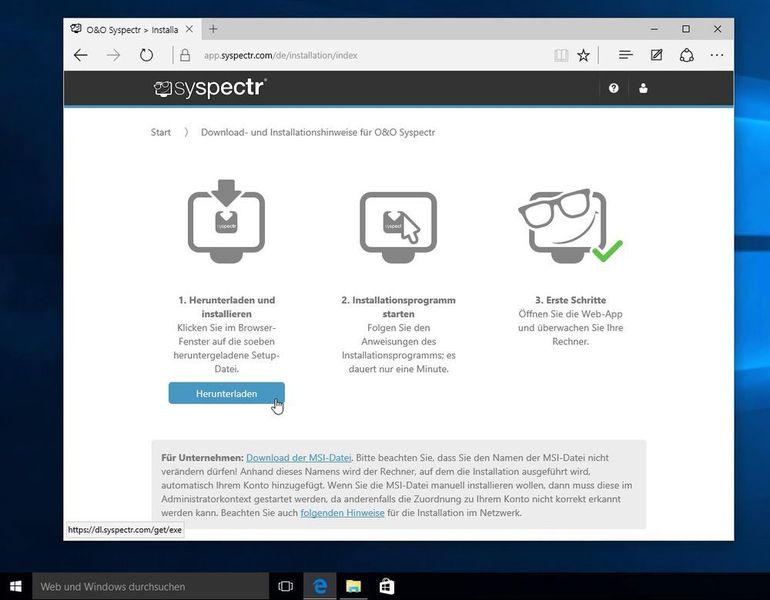
Task: Open the Download der MSI-Datei link
Action: pyautogui.click(x=299, y=458)
